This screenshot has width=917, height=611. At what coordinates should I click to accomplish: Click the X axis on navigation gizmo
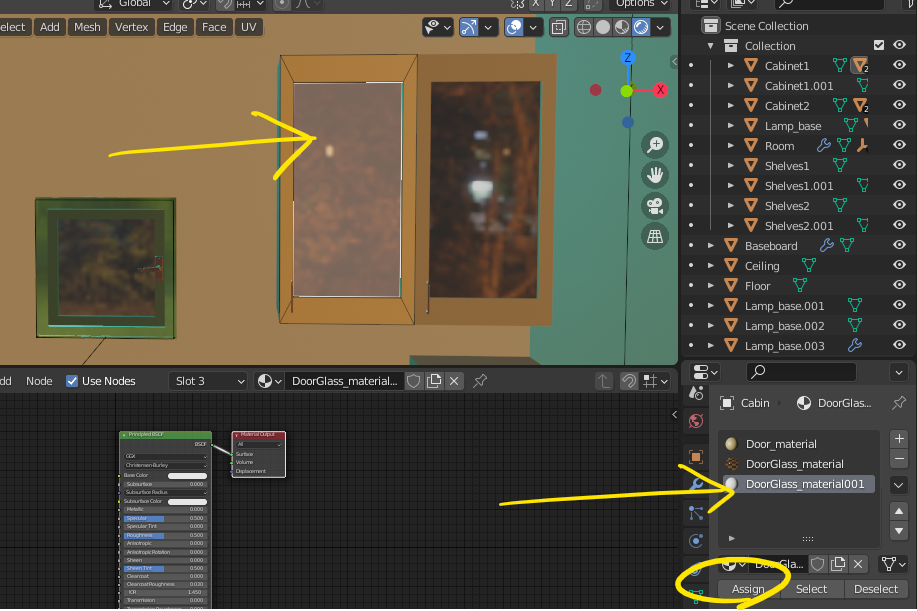660,90
